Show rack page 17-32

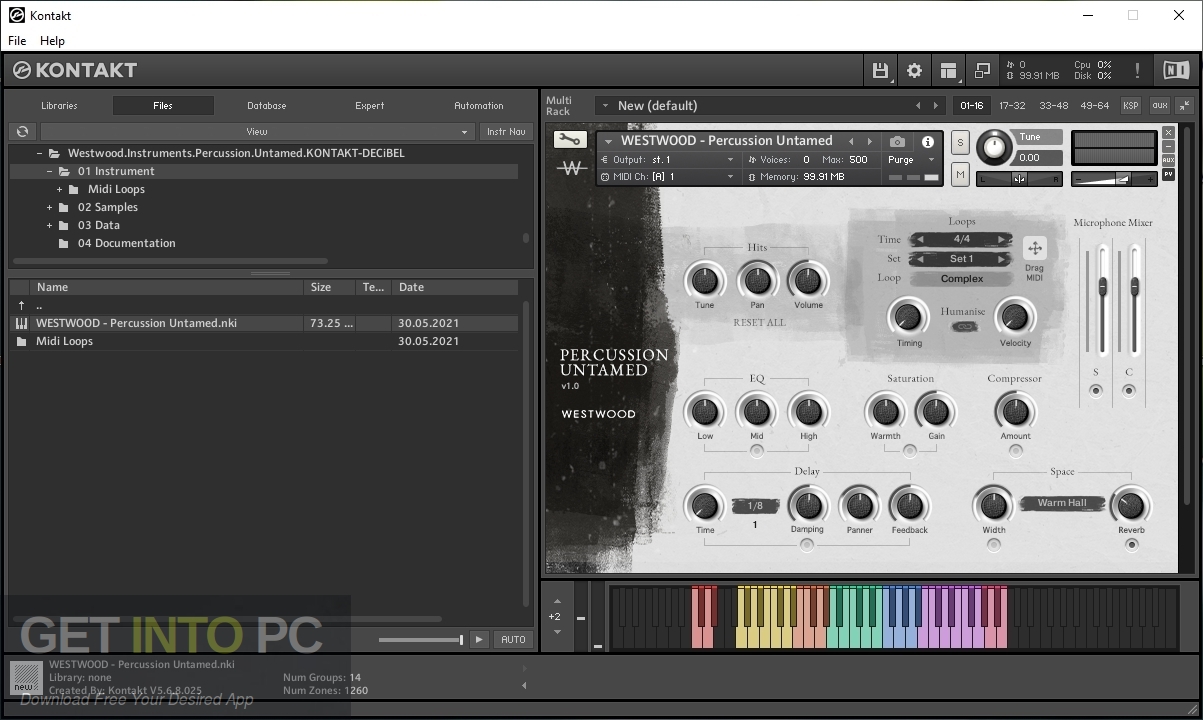coord(1012,105)
